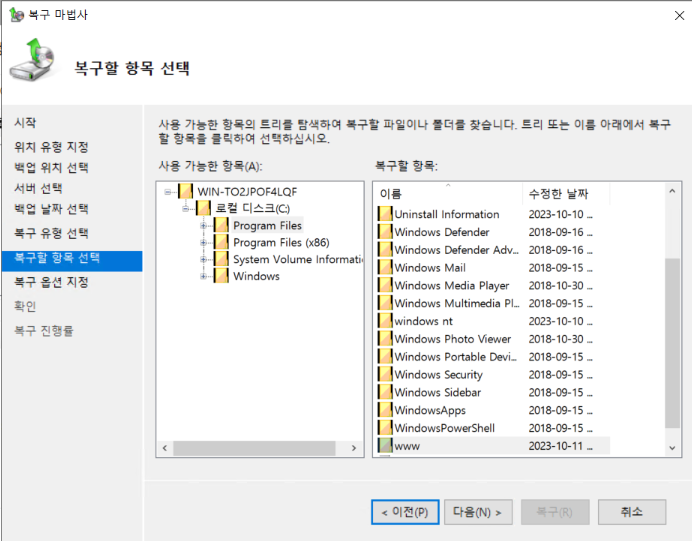Screen dimensions: 692x541
Task: Expand the Program Files (x86) tree node
Action: [204, 243]
